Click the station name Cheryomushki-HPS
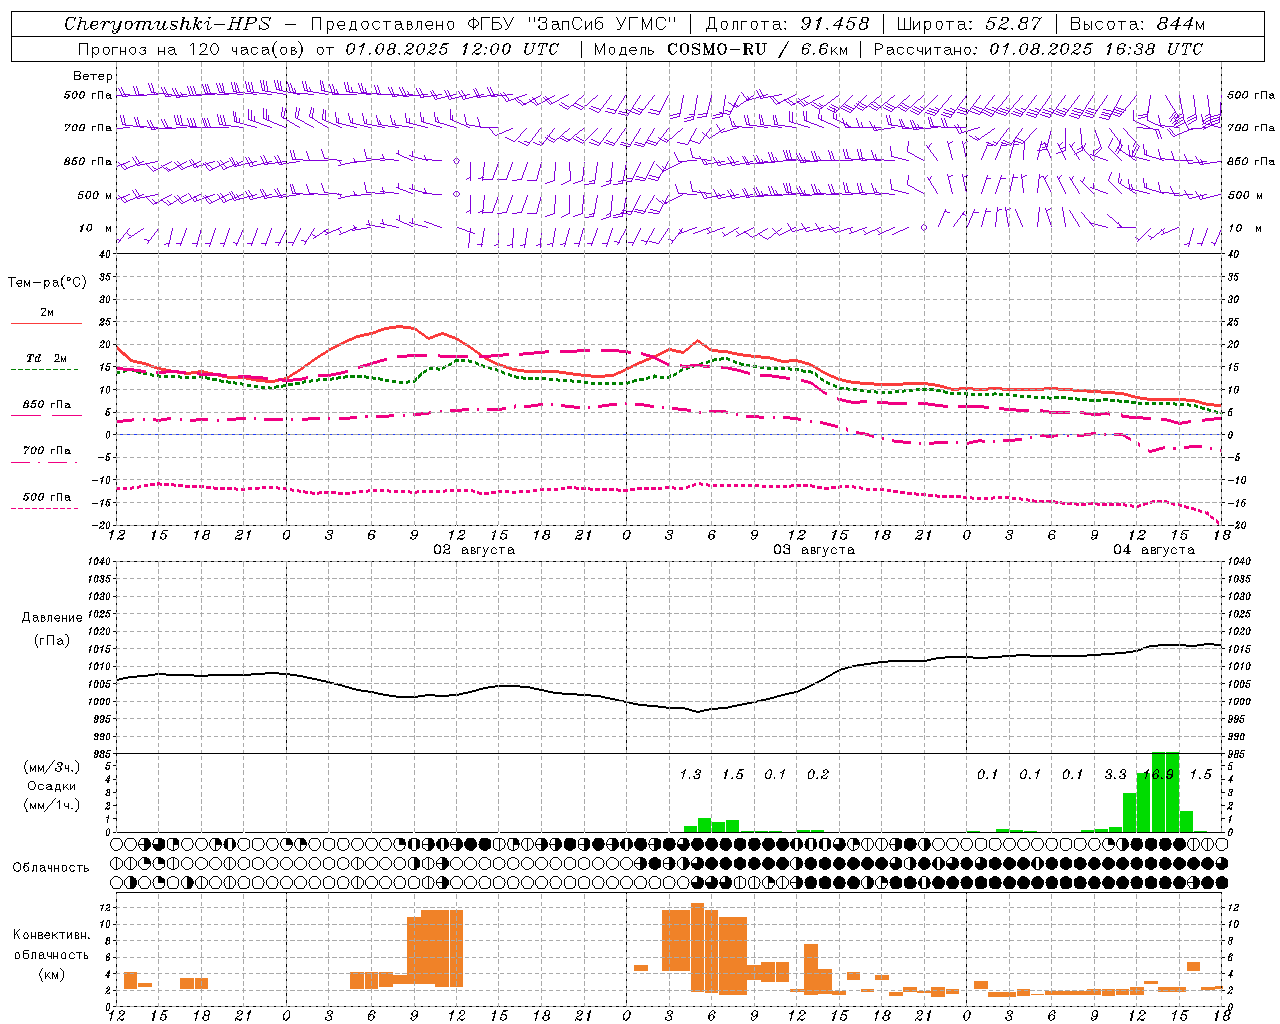This screenshot has width=1280, height=1024. 167,24
